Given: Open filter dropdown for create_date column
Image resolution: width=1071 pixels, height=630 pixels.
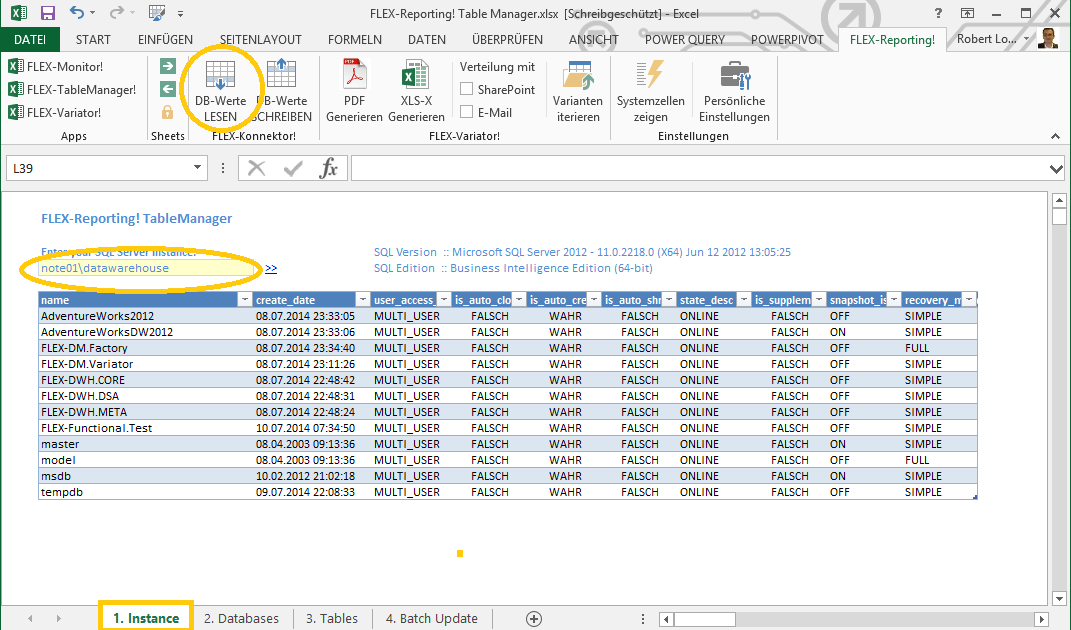Looking at the screenshot, I should 362,300.
